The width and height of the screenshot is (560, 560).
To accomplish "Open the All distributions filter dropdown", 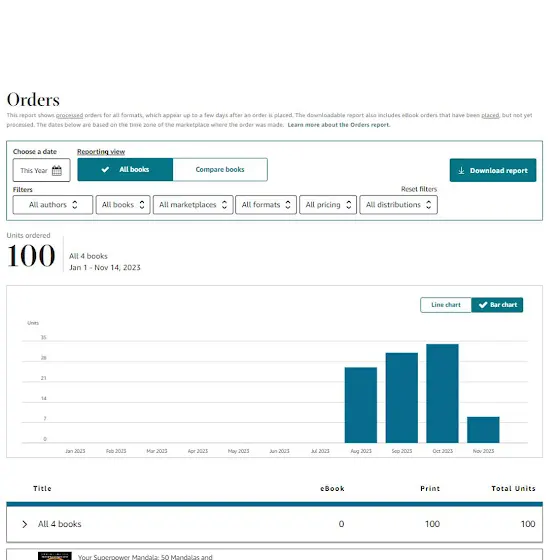I will (399, 205).
